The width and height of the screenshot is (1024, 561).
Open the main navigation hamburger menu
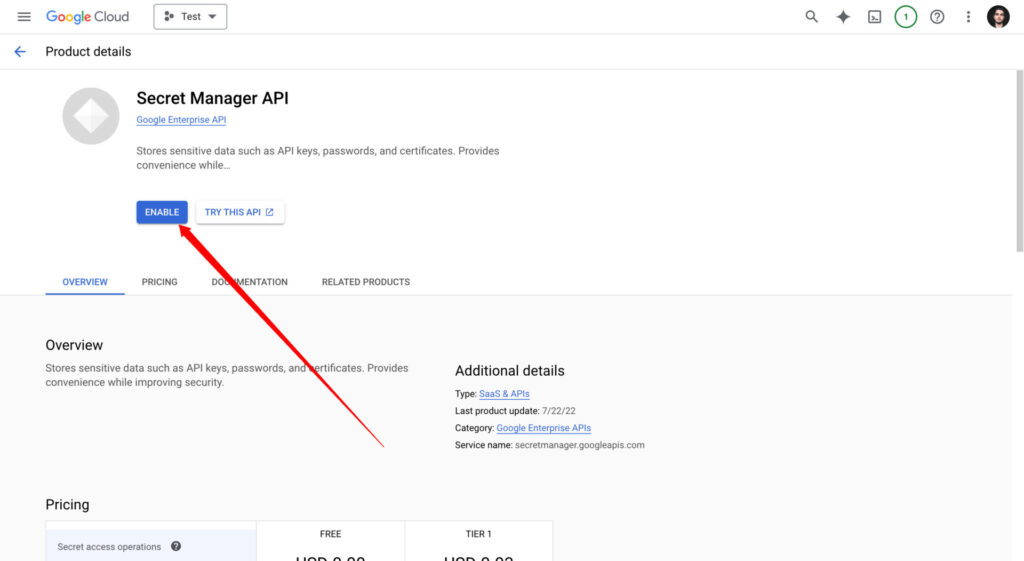(x=24, y=17)
